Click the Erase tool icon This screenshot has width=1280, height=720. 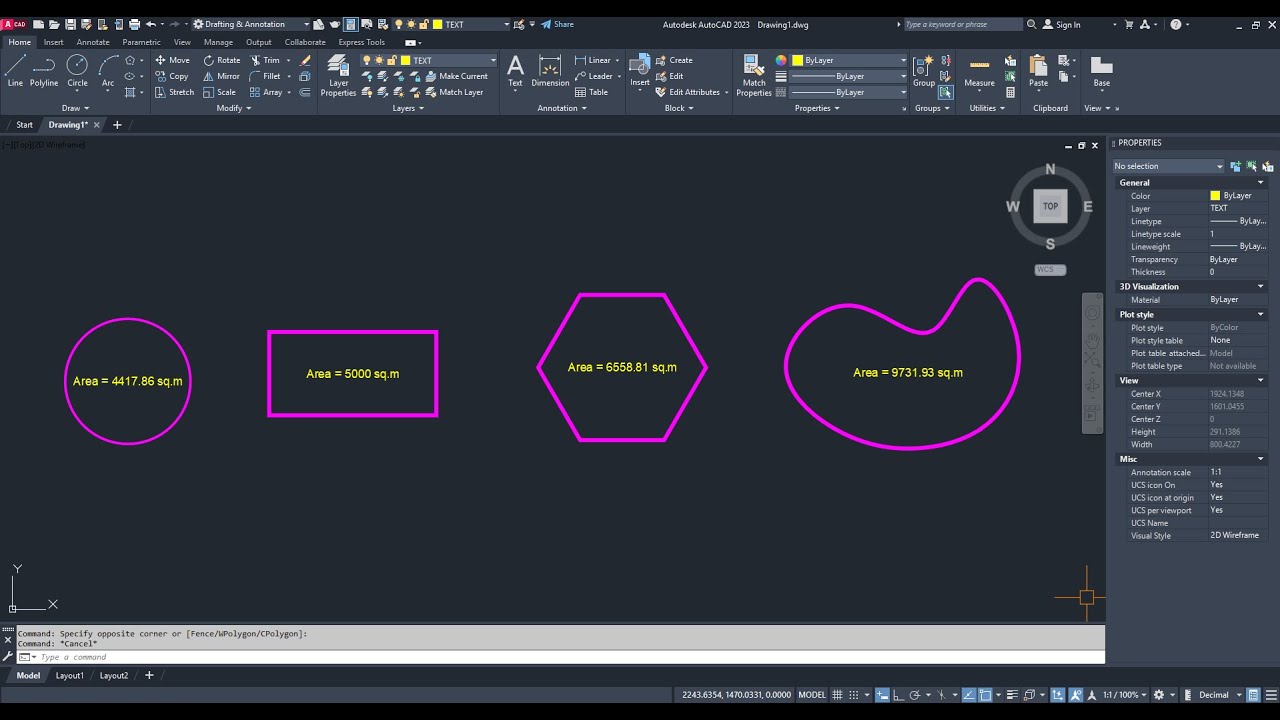pyautogui.click(x=305, y=60)
